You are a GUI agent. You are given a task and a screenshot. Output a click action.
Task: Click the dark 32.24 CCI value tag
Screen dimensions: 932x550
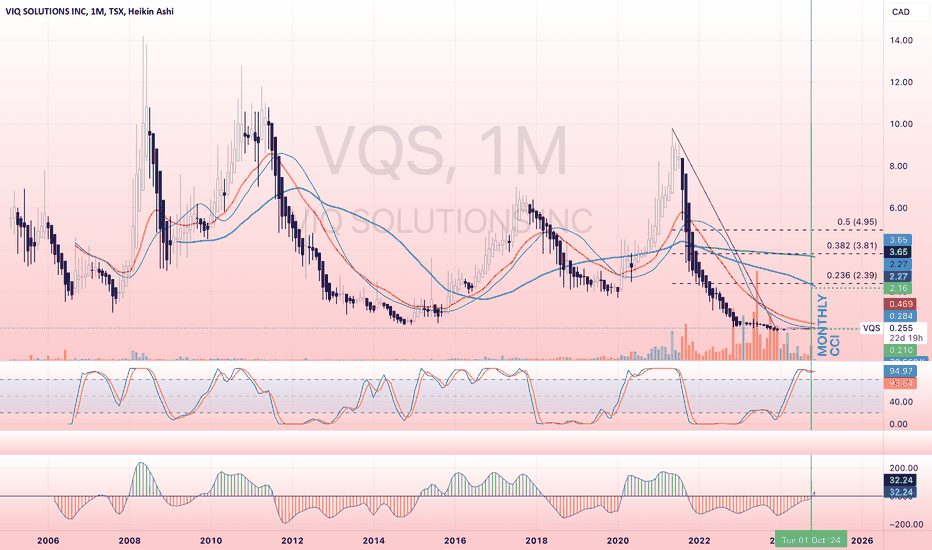pos(901,480)
